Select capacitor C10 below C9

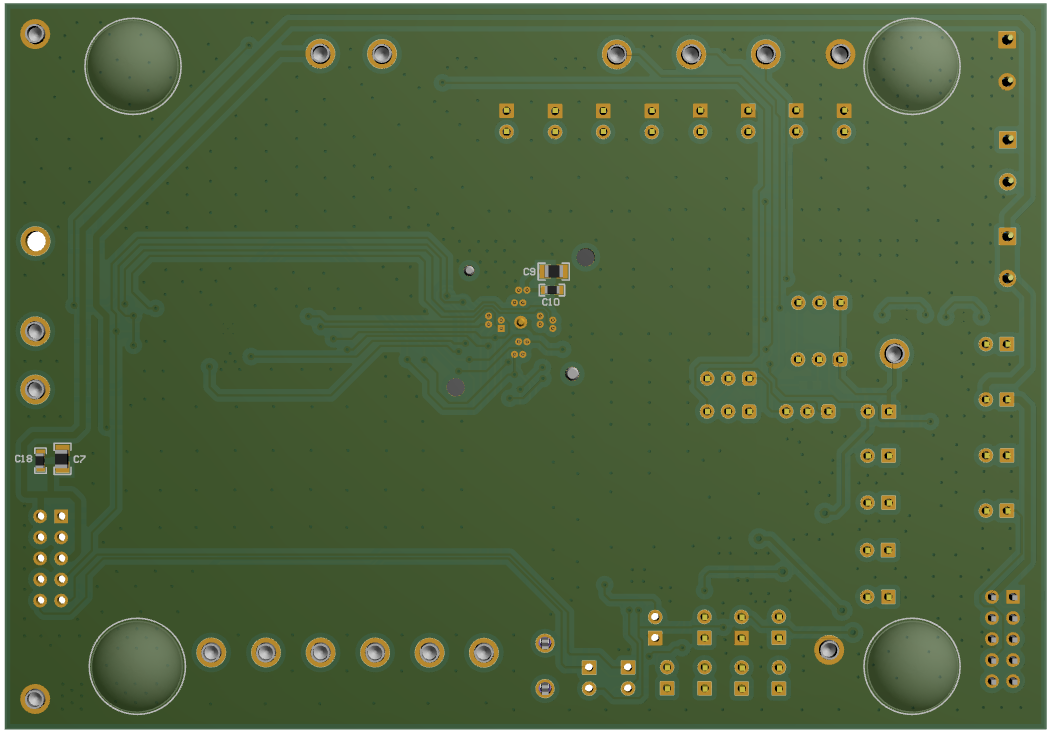(552, 290)
